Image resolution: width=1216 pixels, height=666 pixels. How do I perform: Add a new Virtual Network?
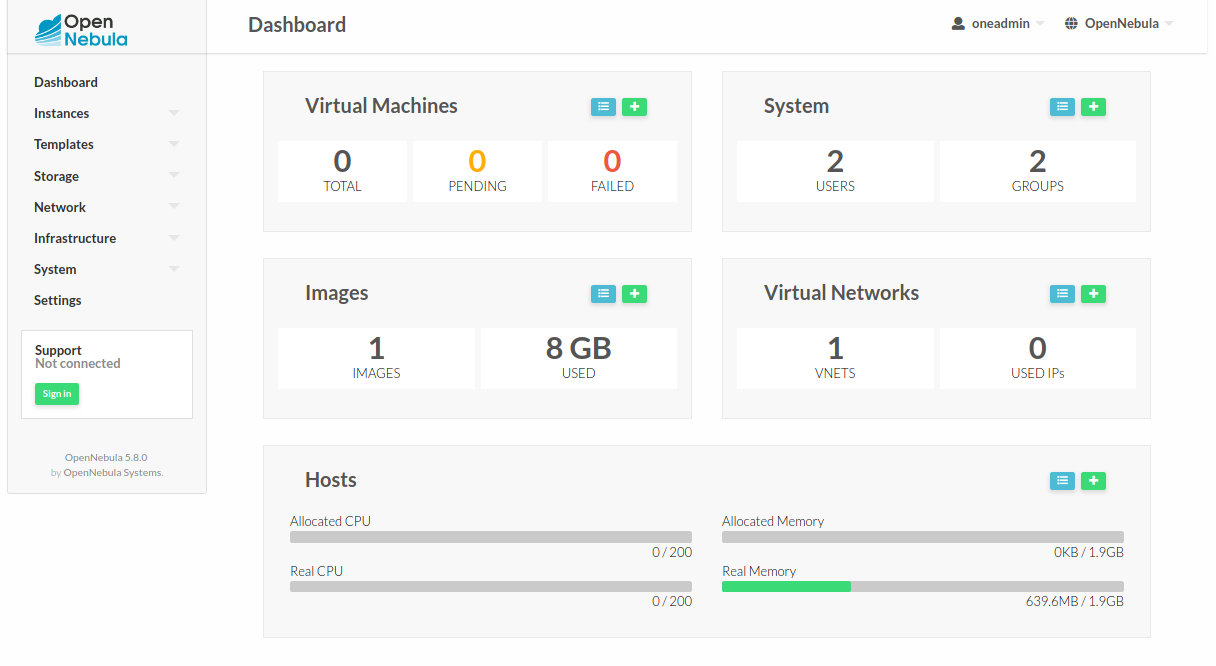(x=1093, y=294)
